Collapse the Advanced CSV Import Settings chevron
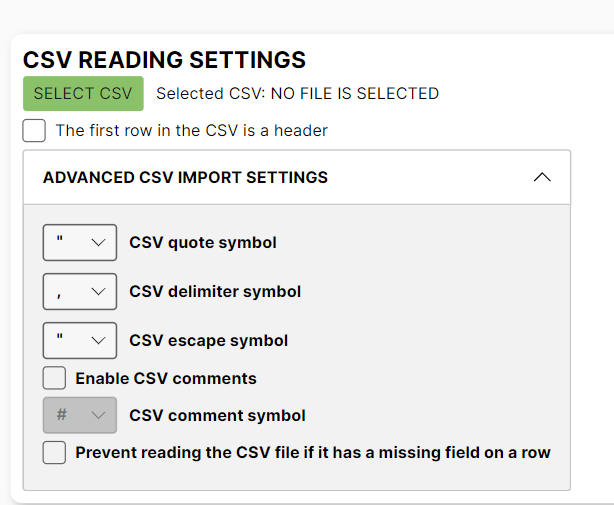This screenshot has width=614, height=505. [542, 178]
